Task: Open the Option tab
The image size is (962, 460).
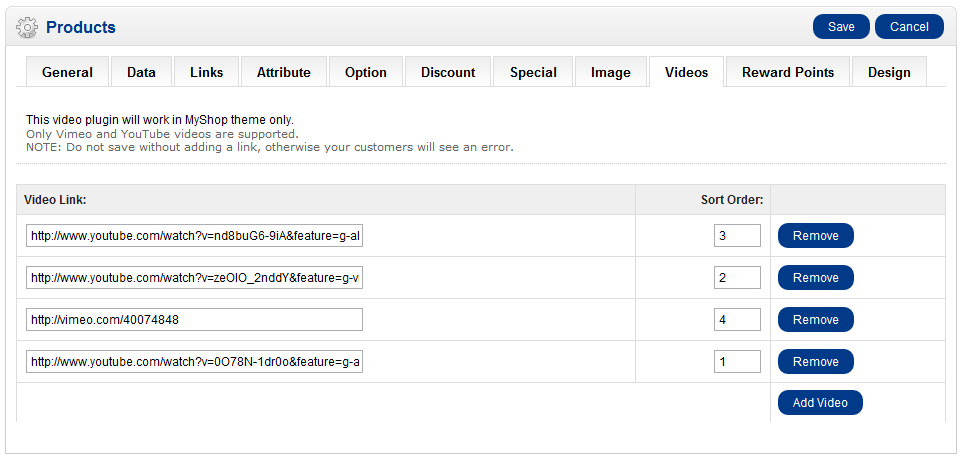Action: click(366, 72)
